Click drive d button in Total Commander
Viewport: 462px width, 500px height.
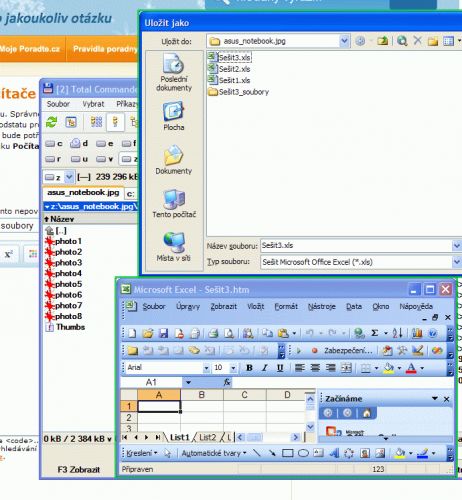click(79, 143)
